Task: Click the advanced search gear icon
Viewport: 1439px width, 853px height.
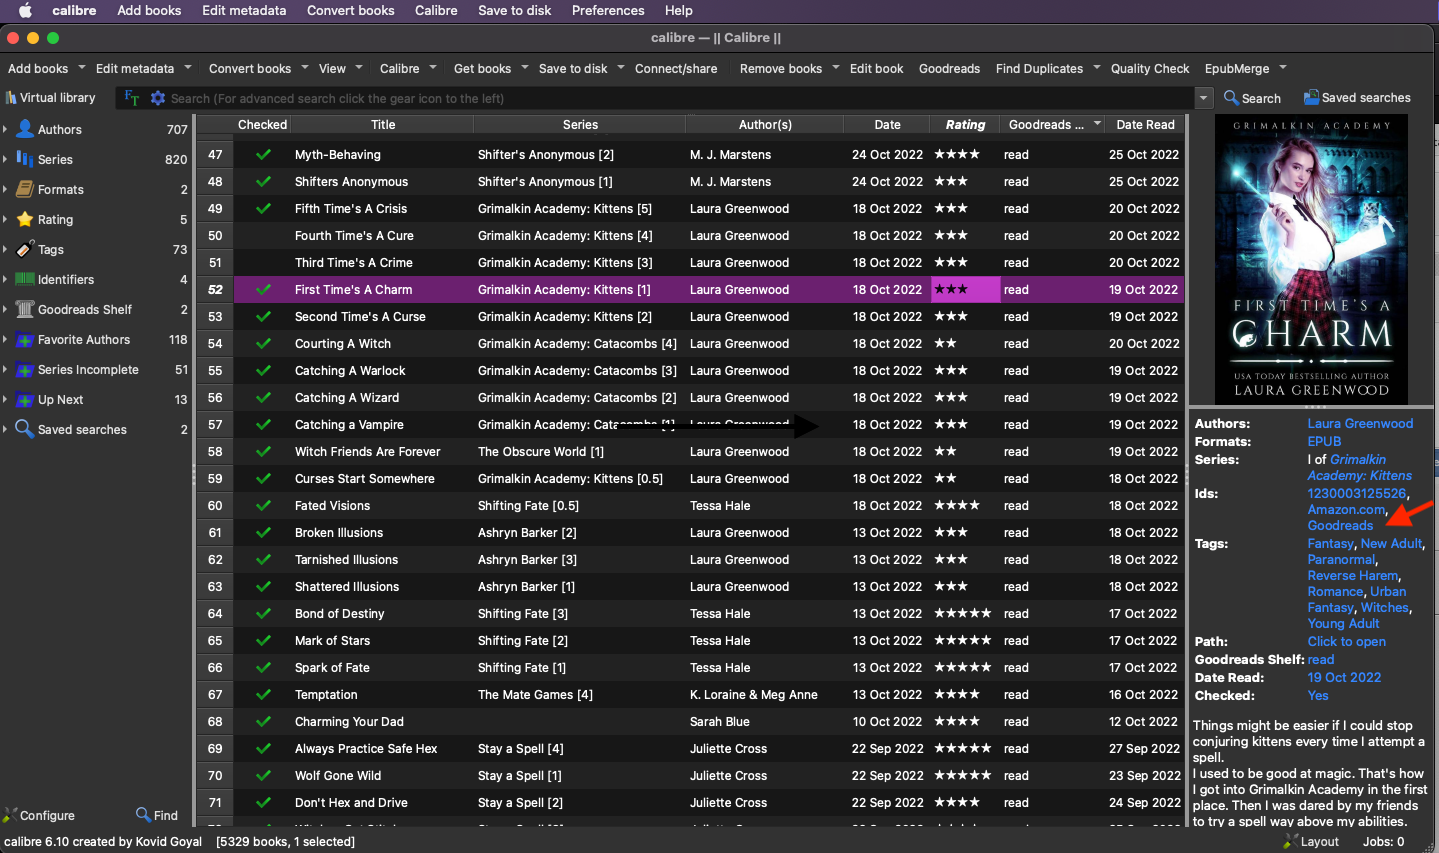Action: tap(157, 98)
